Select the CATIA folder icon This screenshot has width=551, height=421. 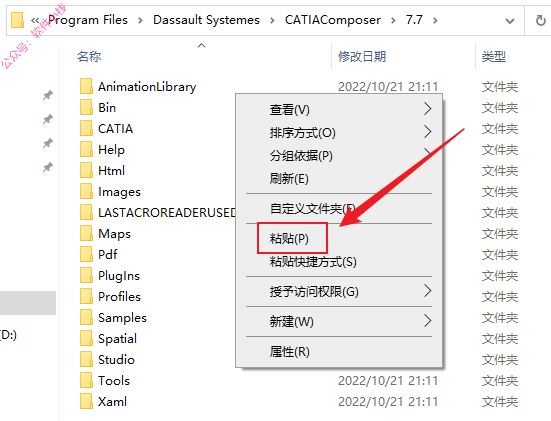[x=86, y=129]
